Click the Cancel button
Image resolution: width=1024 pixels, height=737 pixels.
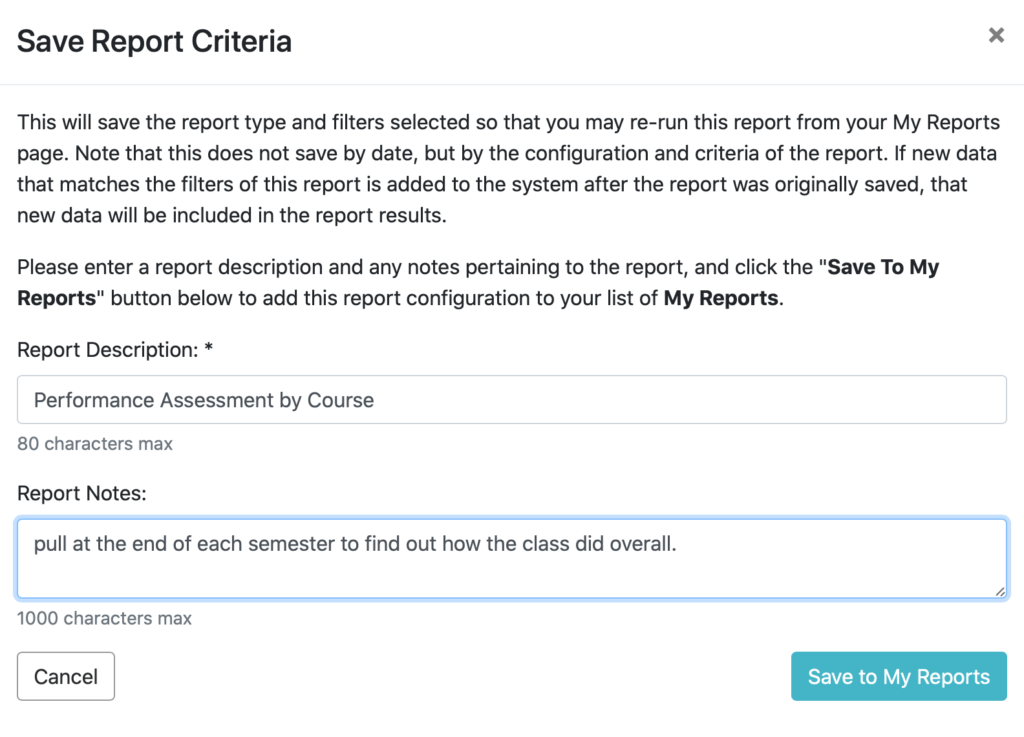tap(66, 676)
